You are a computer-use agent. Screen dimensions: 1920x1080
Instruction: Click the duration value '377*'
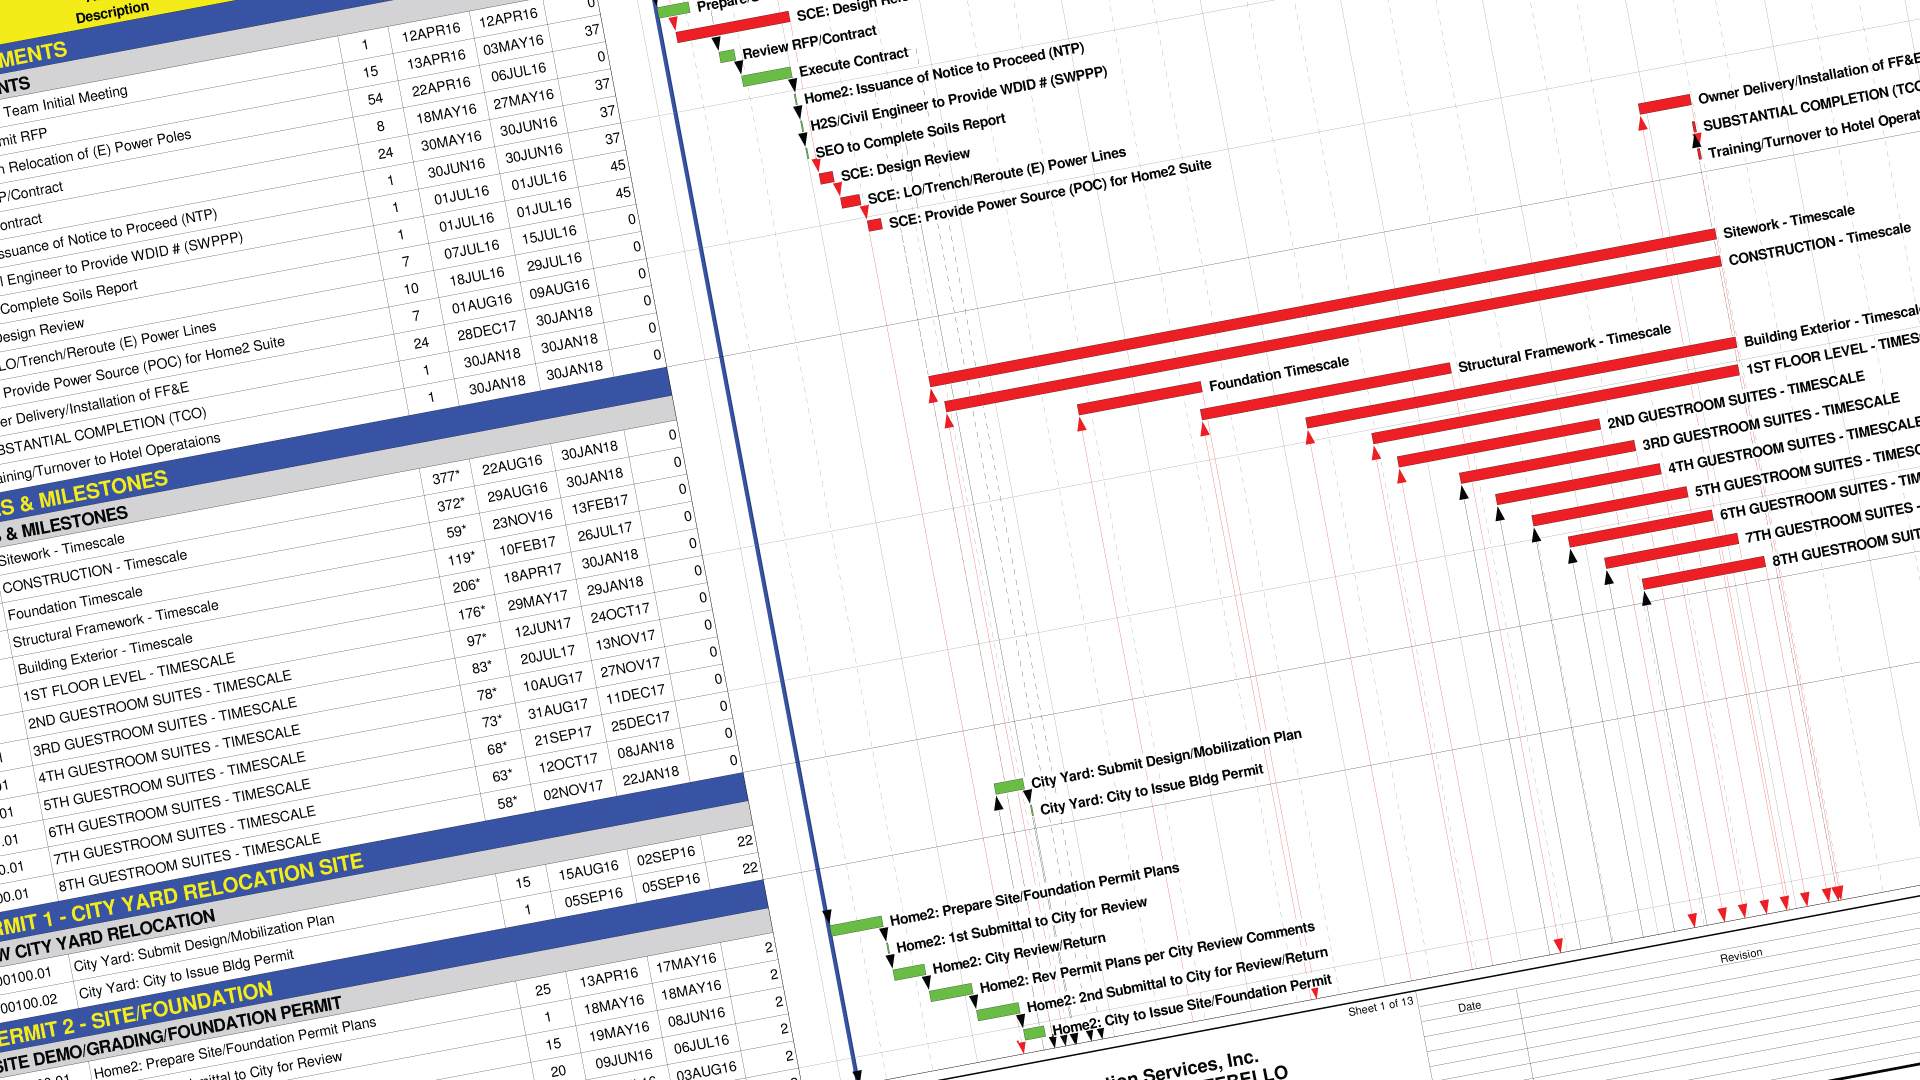pos(446,478)
